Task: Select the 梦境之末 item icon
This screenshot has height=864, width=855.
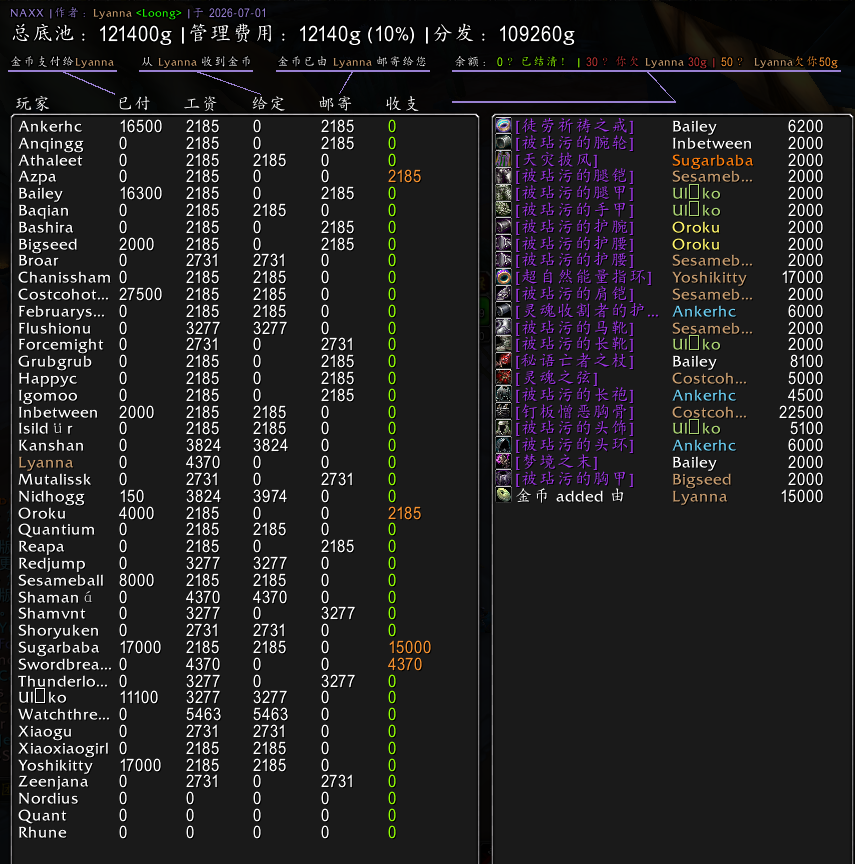Action: (504, 462)
